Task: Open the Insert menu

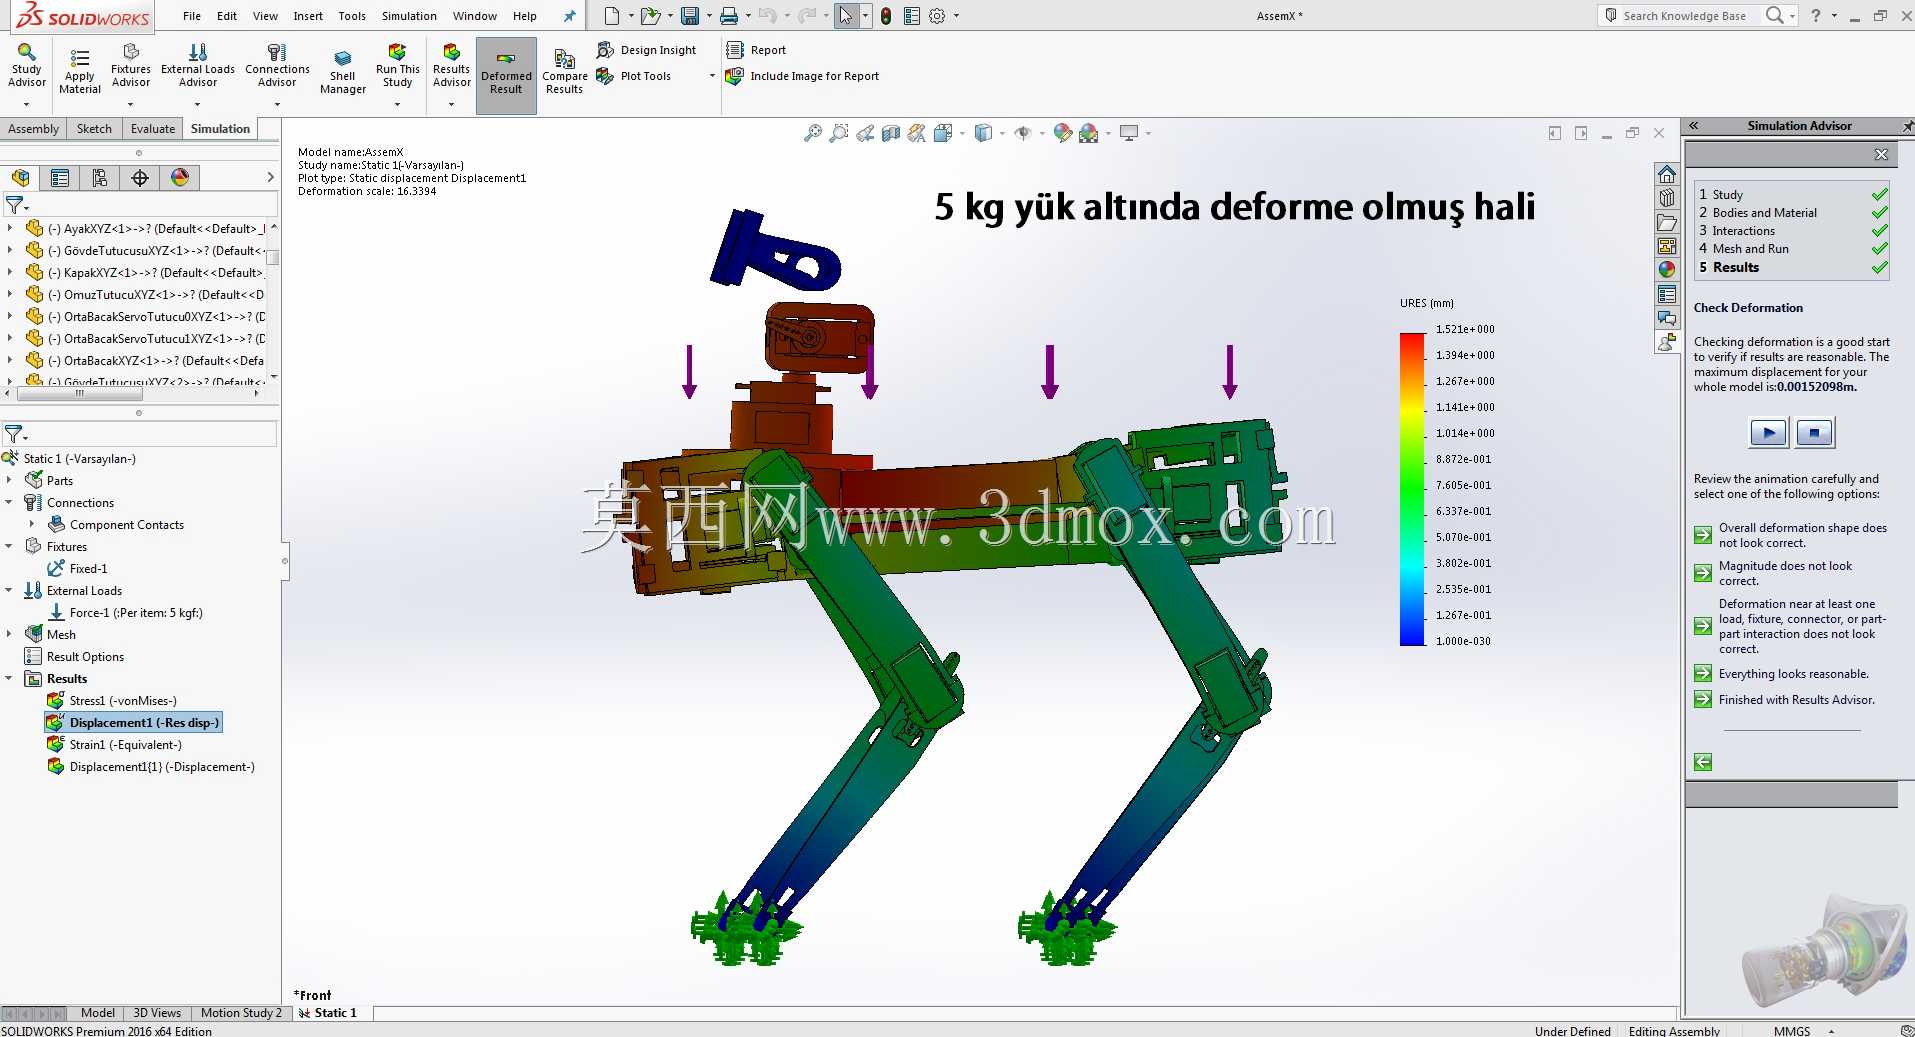Action: point(308,16)
